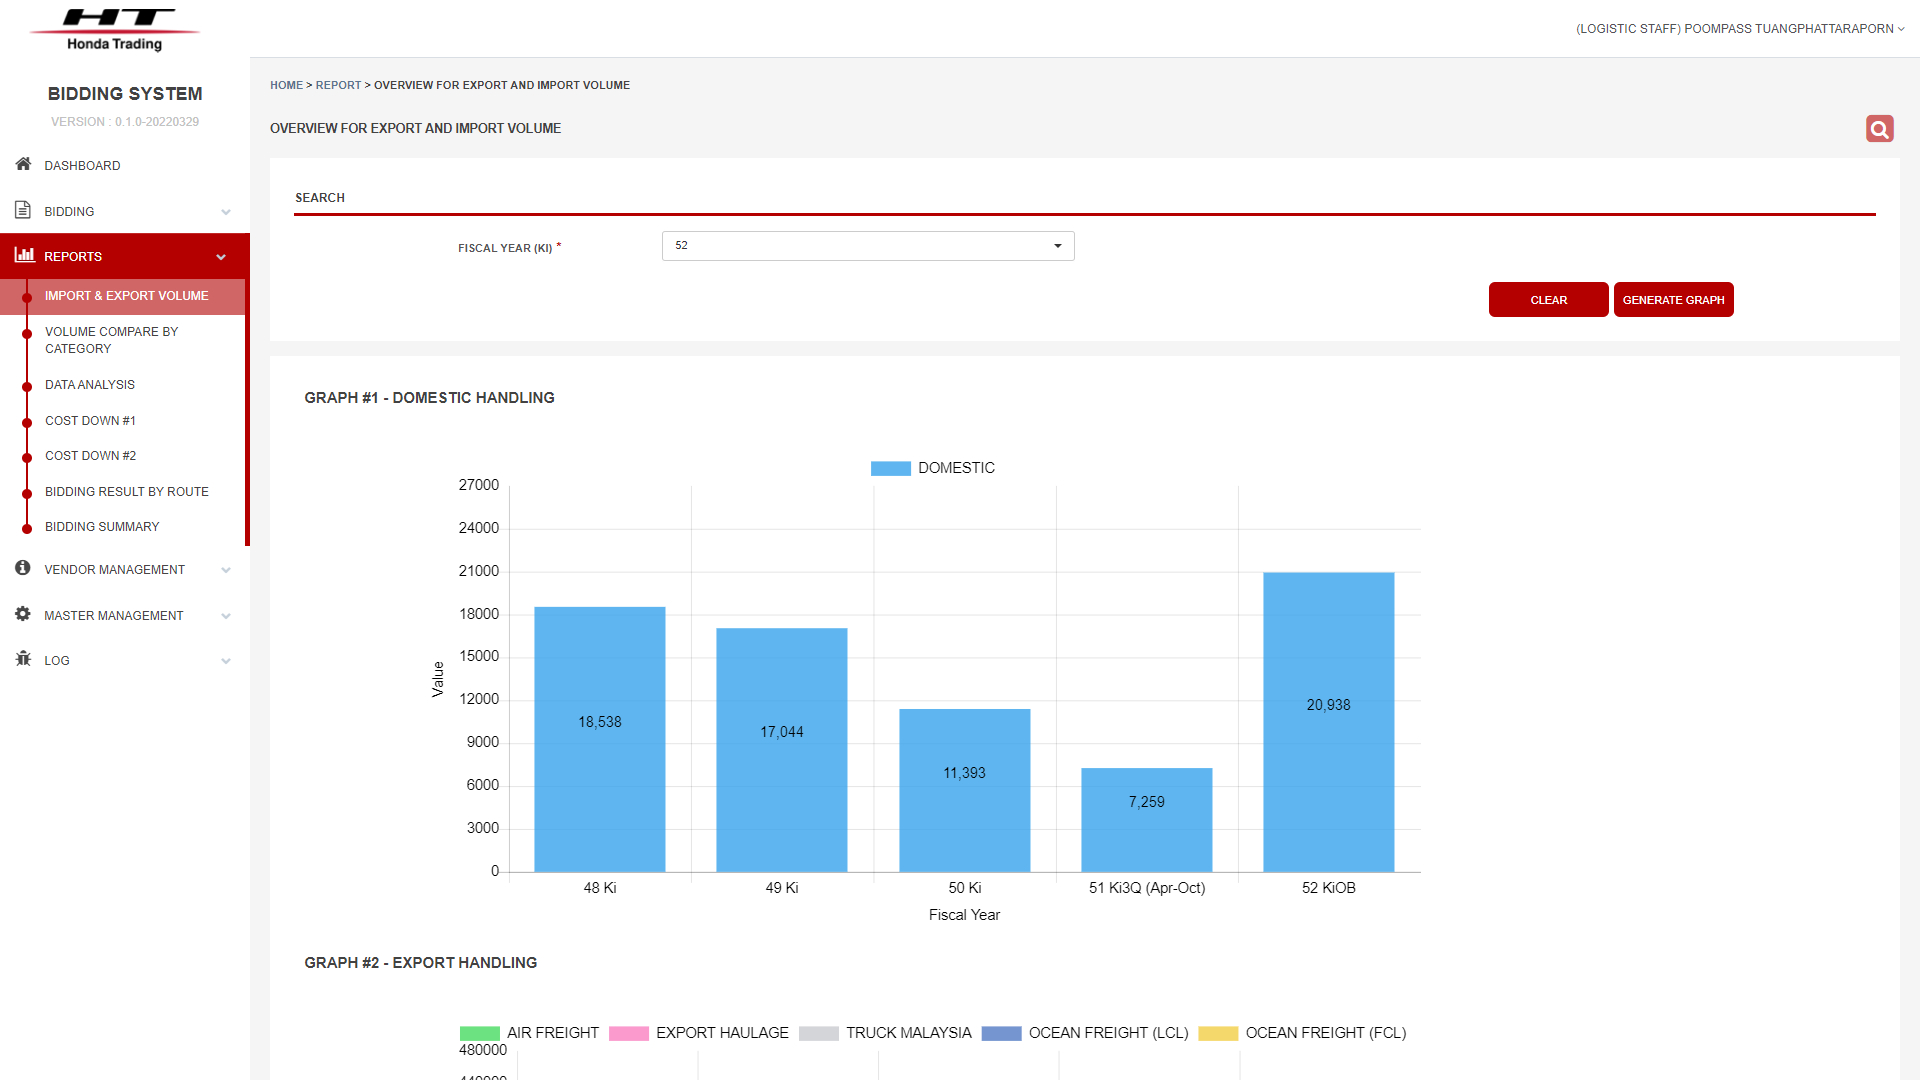Open the Fiscal Year (KI) dropdown
The image size is (1920, 1080).
click(867, 246)
